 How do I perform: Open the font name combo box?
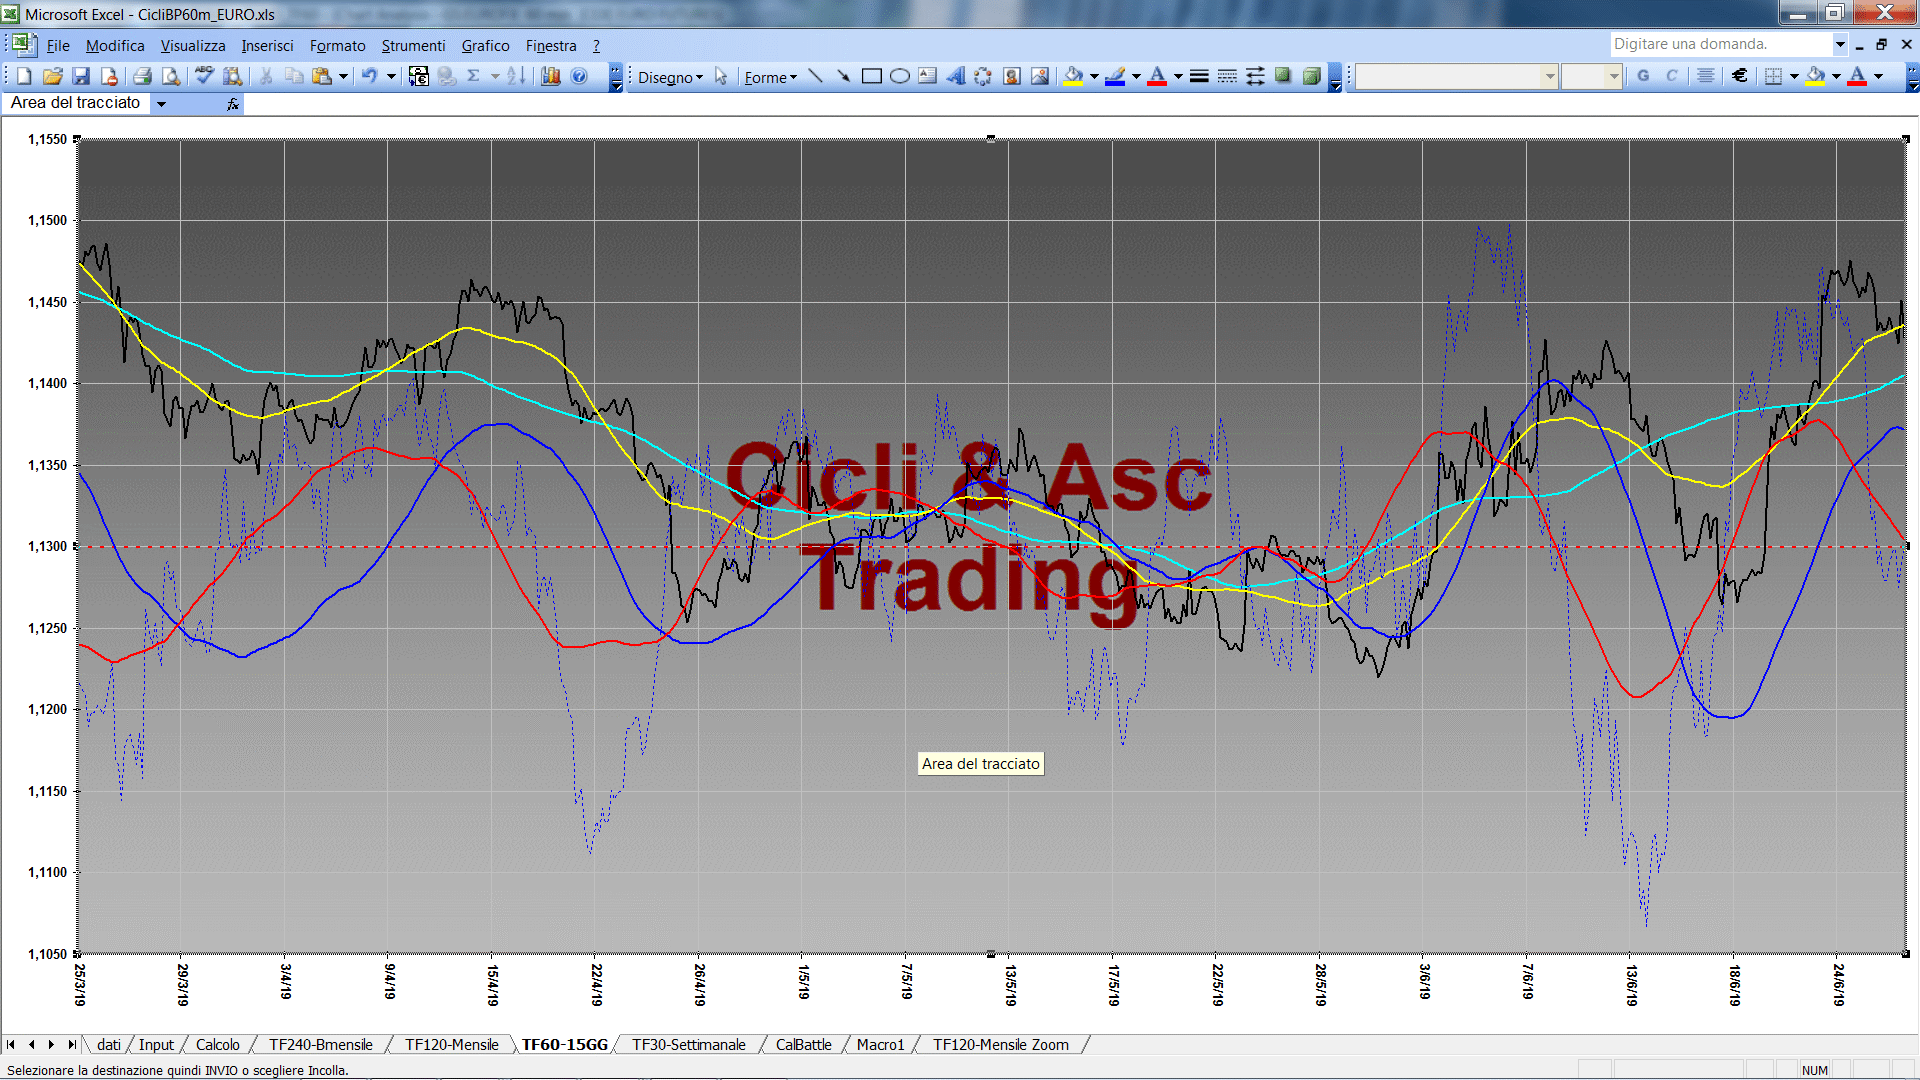[1456, 76]
